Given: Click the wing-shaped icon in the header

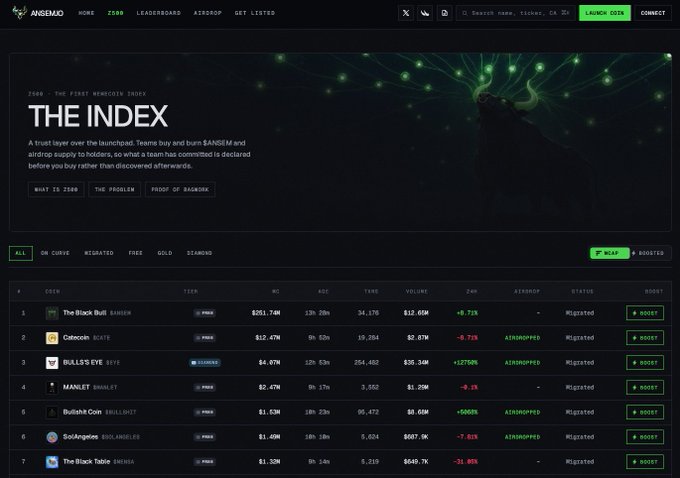Looking at the screenshot, I should 425,13.
